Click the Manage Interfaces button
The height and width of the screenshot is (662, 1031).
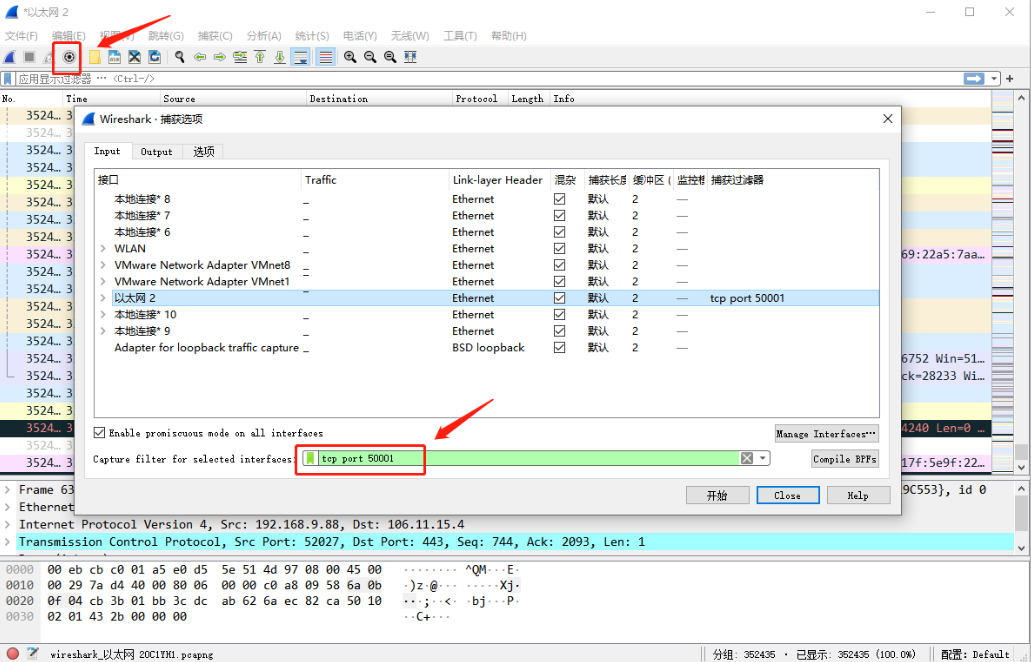tap(827, 433)
